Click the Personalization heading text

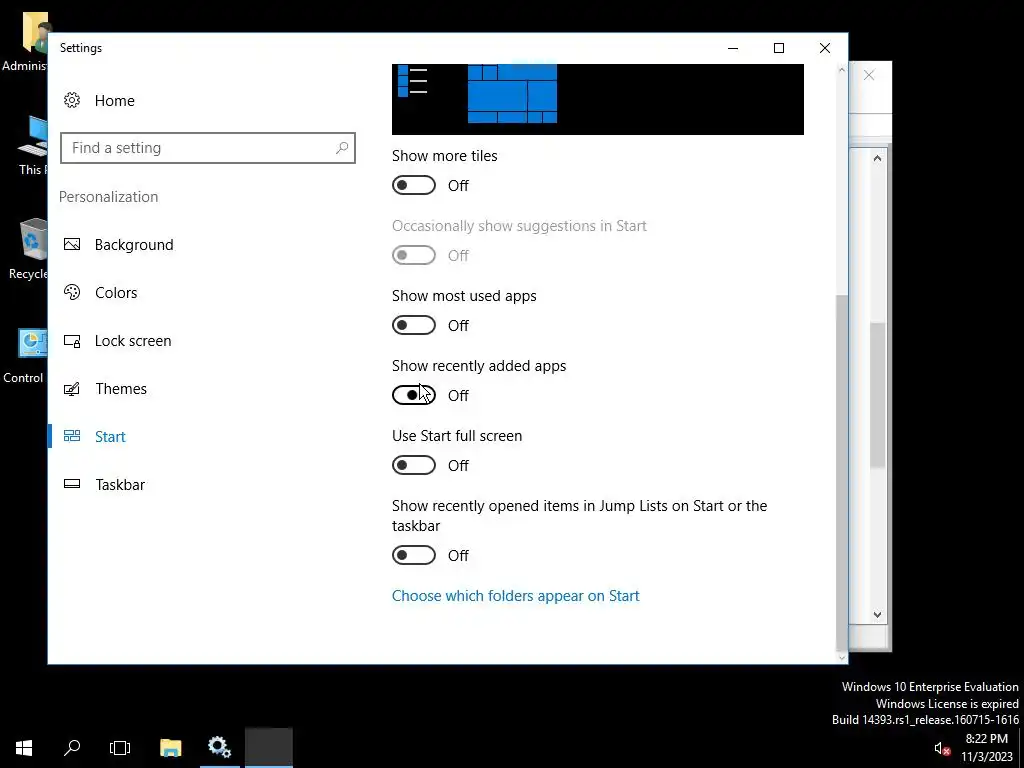[x=108, y=197]
